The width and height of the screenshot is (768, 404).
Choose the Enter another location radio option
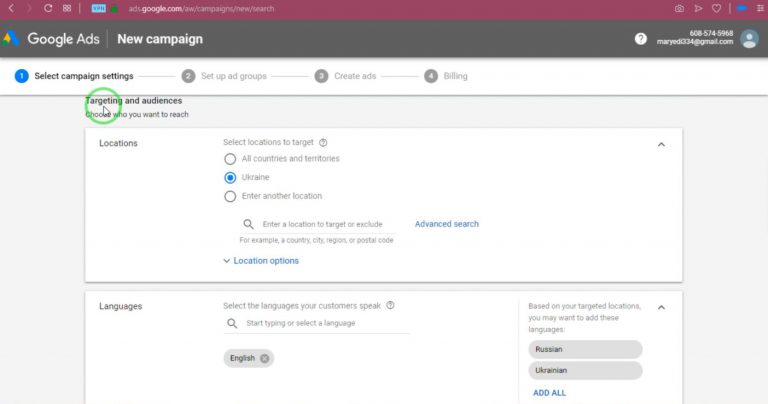click(x=230, y=196)
